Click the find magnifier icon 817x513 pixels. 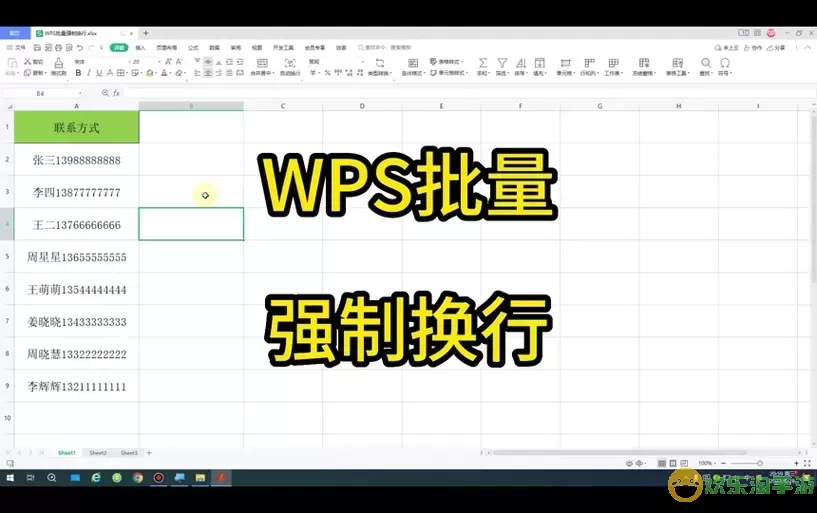click(706, 63)
